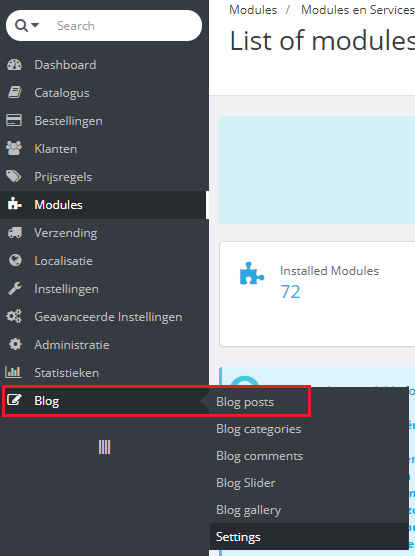Choose Blog Slider in submenu
This screenshot has width=415, height=556.
pyautogui.click(x=245, y=483)
